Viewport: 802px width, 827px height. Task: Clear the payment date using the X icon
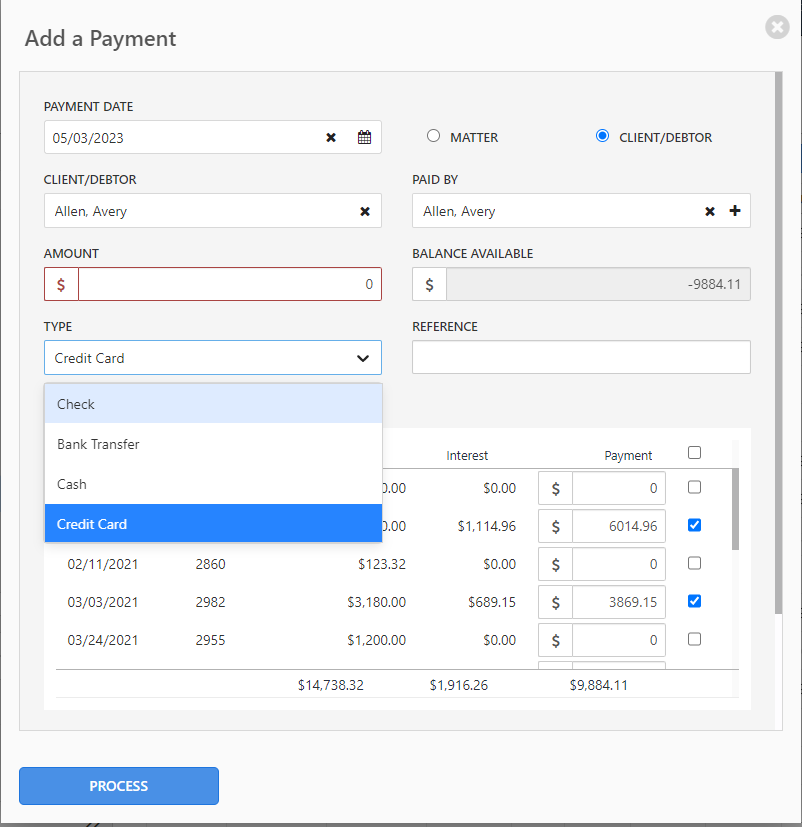coord(331,137)
